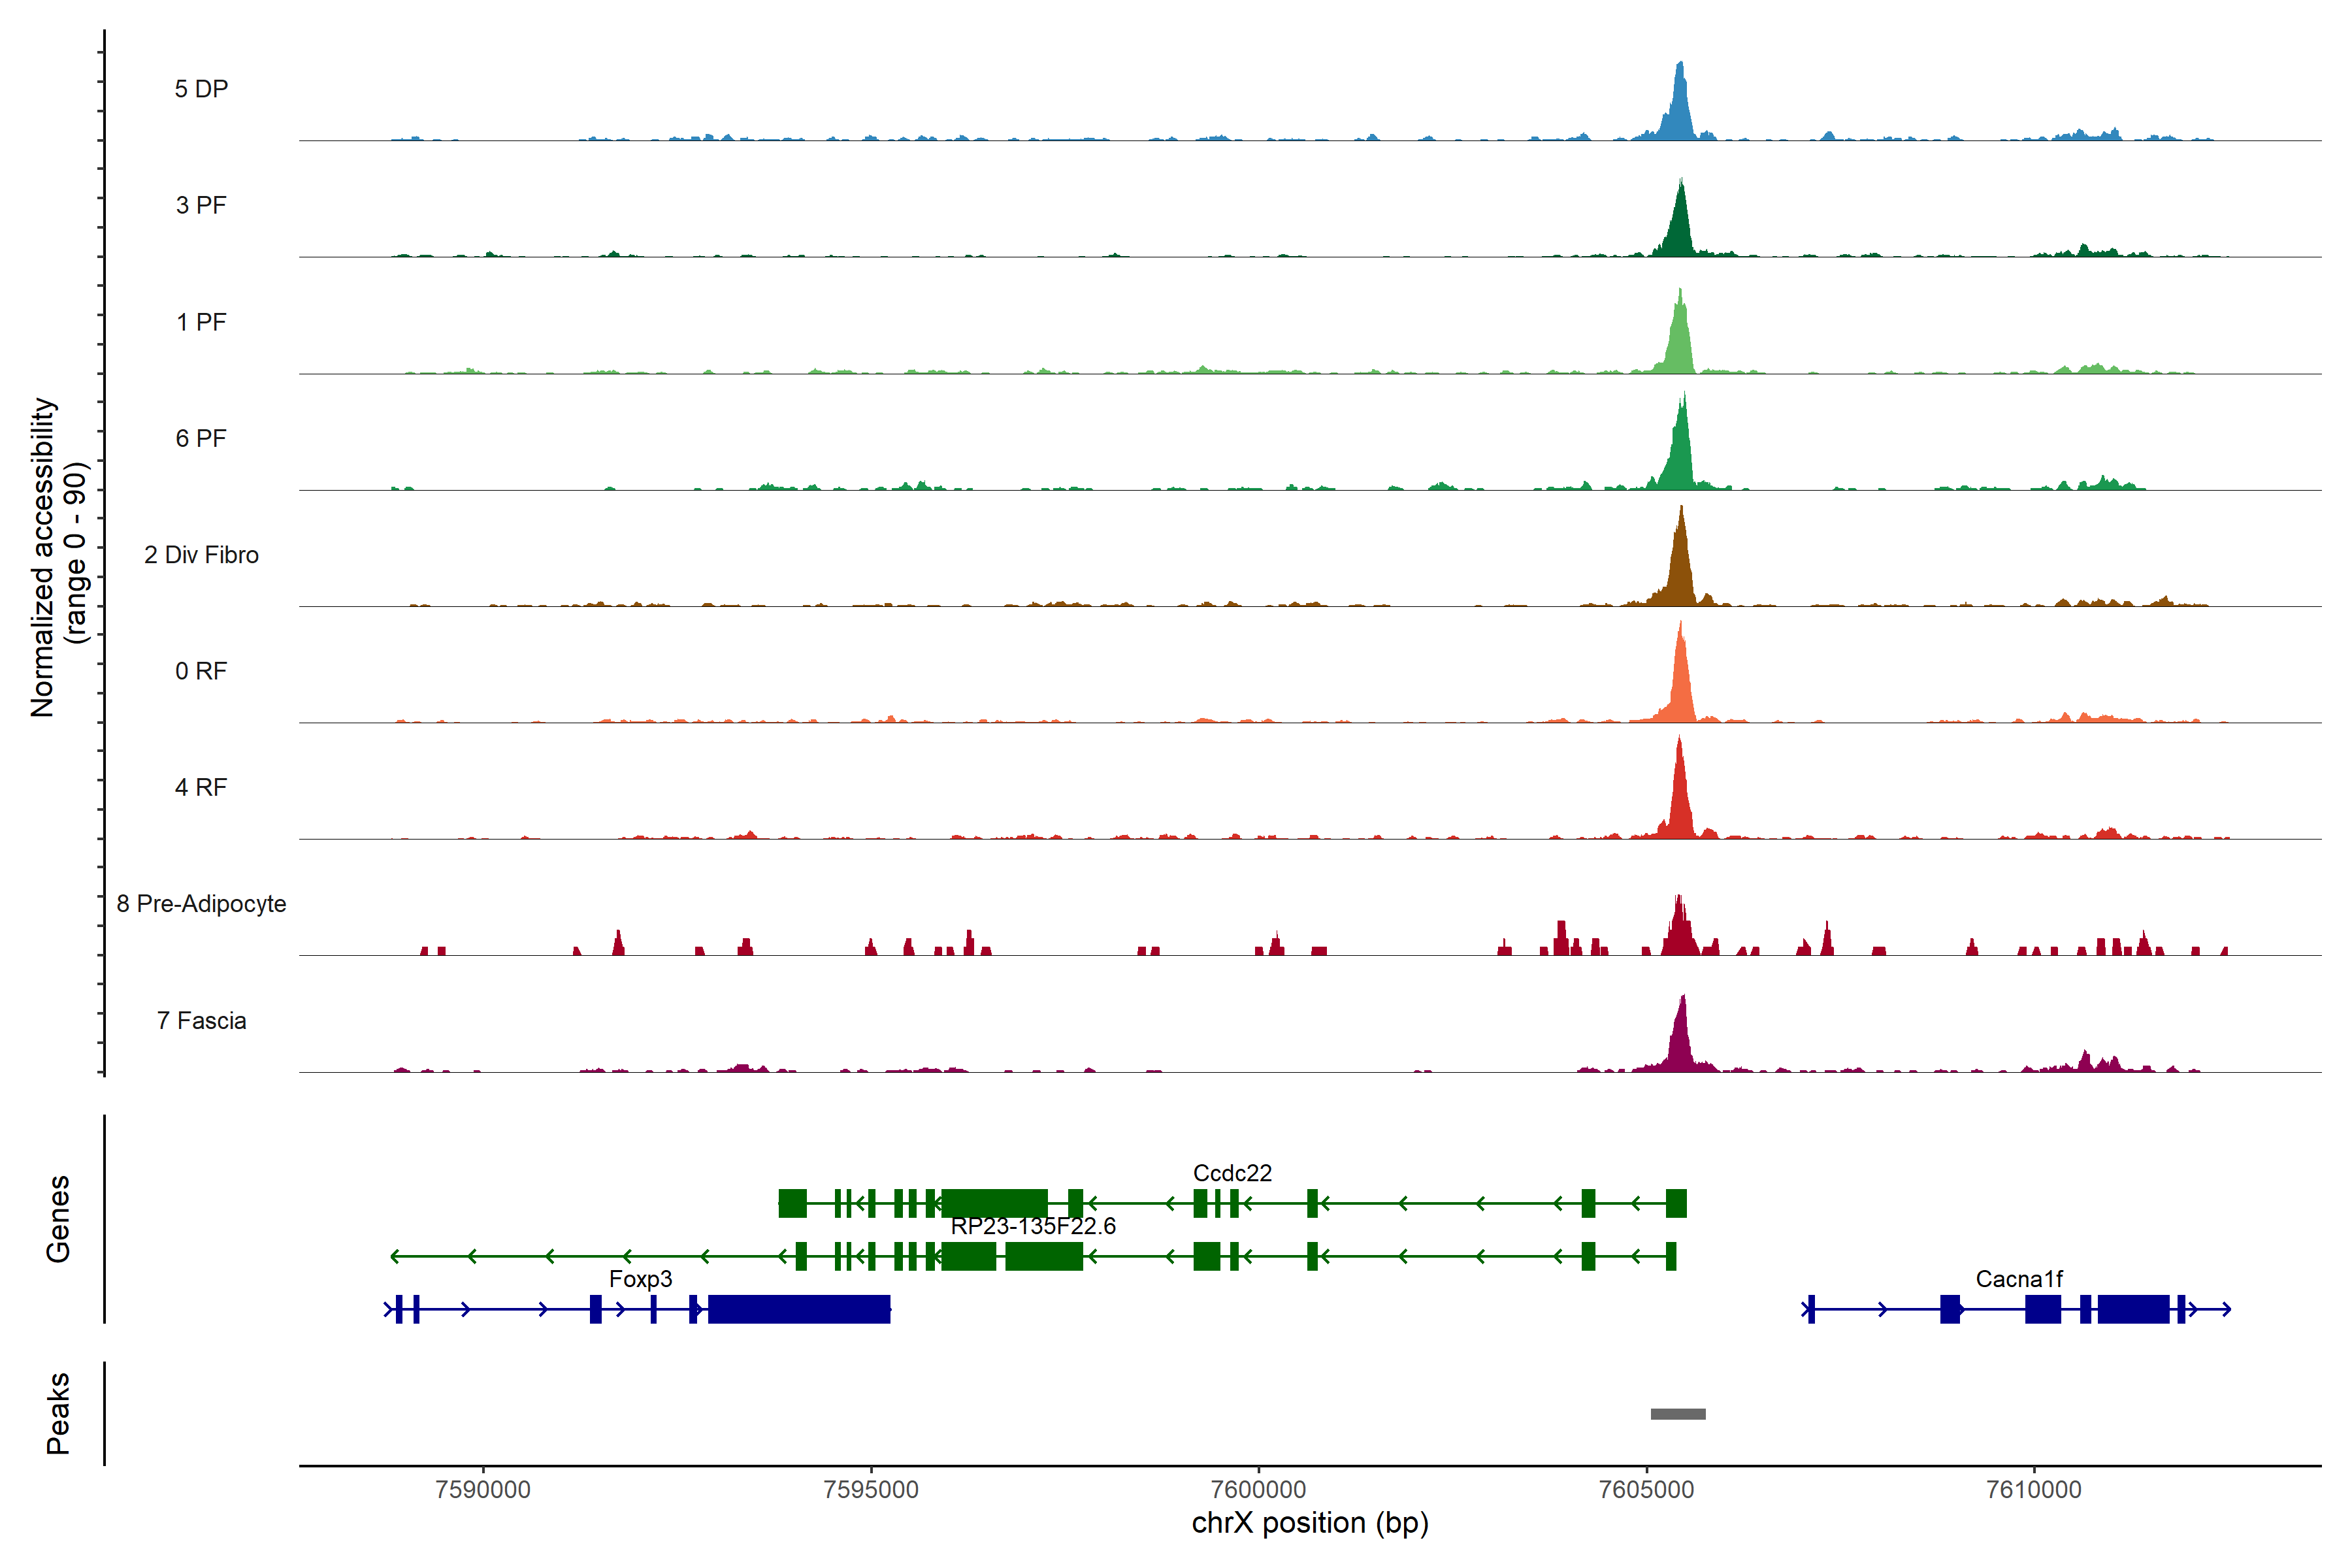The image size is (2352, 1568).
Task: Click the RP23-135F22.6 gene label
Action: point(1033,1226)
